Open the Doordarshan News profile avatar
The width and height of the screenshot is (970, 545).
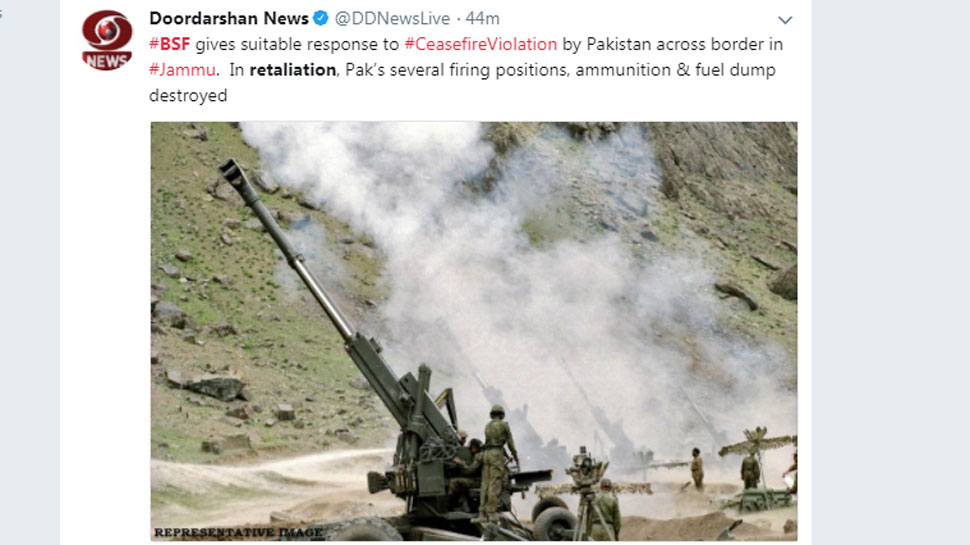(107, 40)
